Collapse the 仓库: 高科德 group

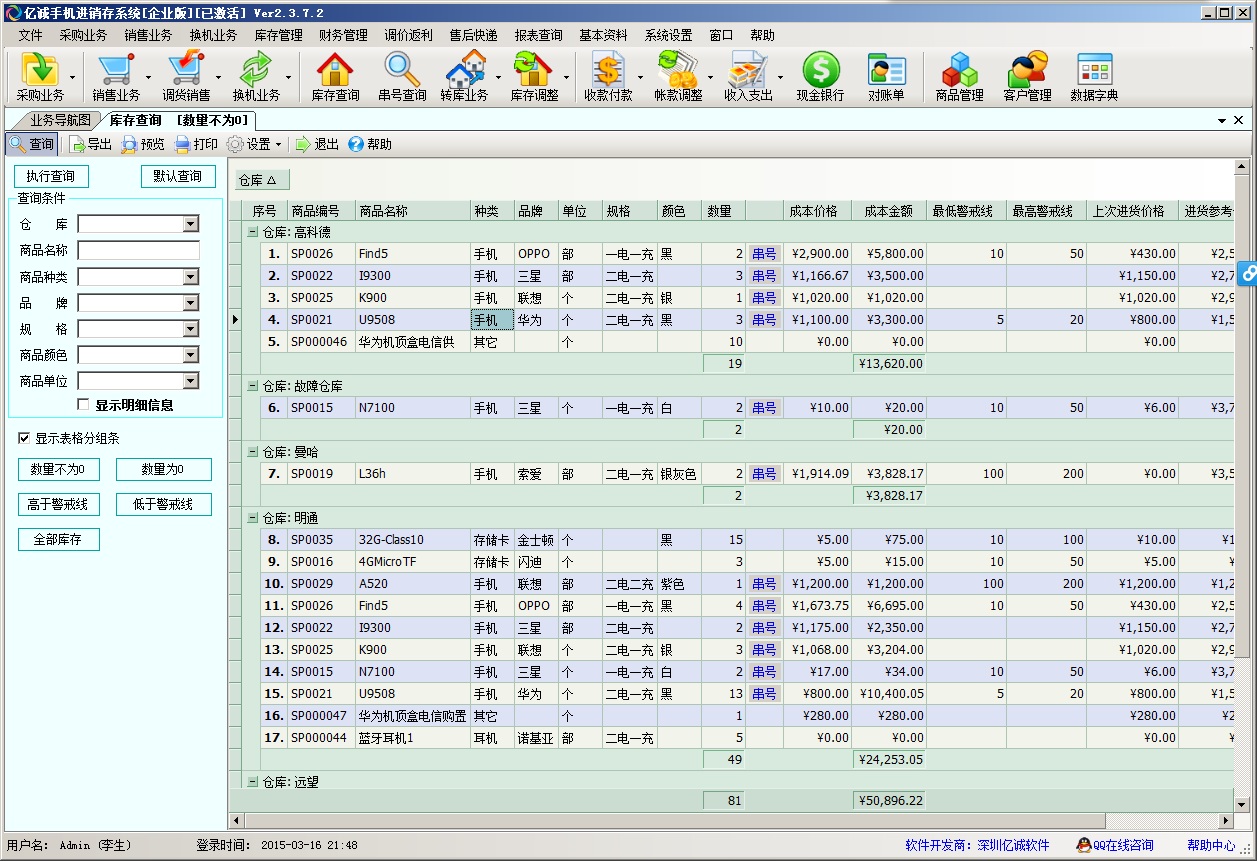[x=253, y=232]
